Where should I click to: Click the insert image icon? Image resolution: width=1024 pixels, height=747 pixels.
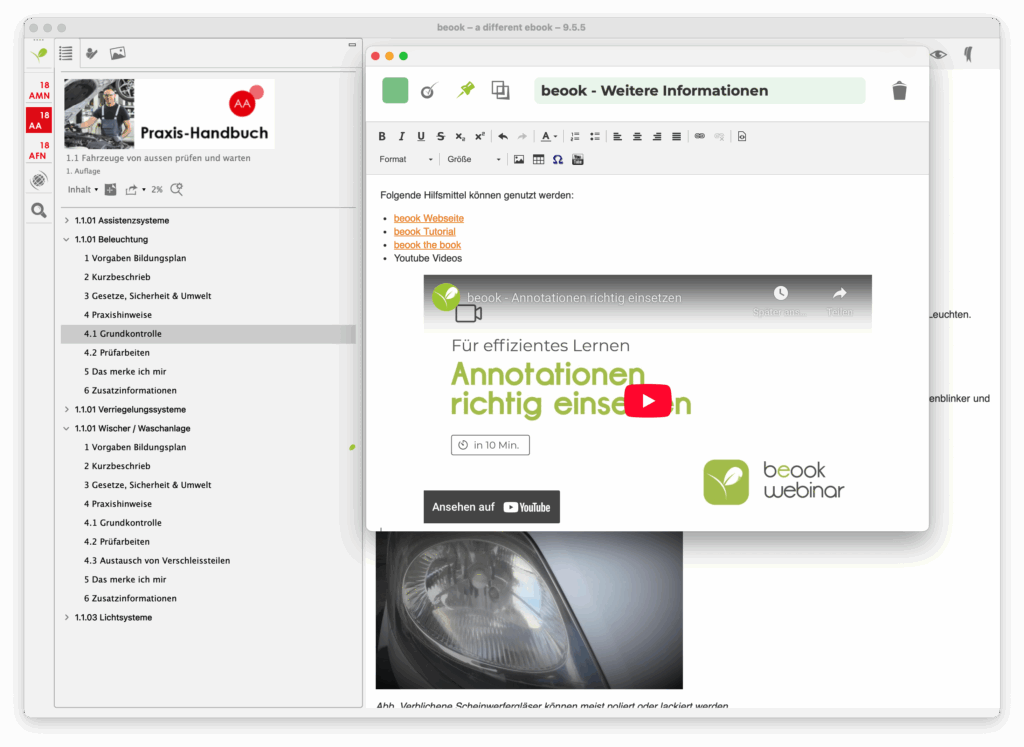[x=519, y=159]
